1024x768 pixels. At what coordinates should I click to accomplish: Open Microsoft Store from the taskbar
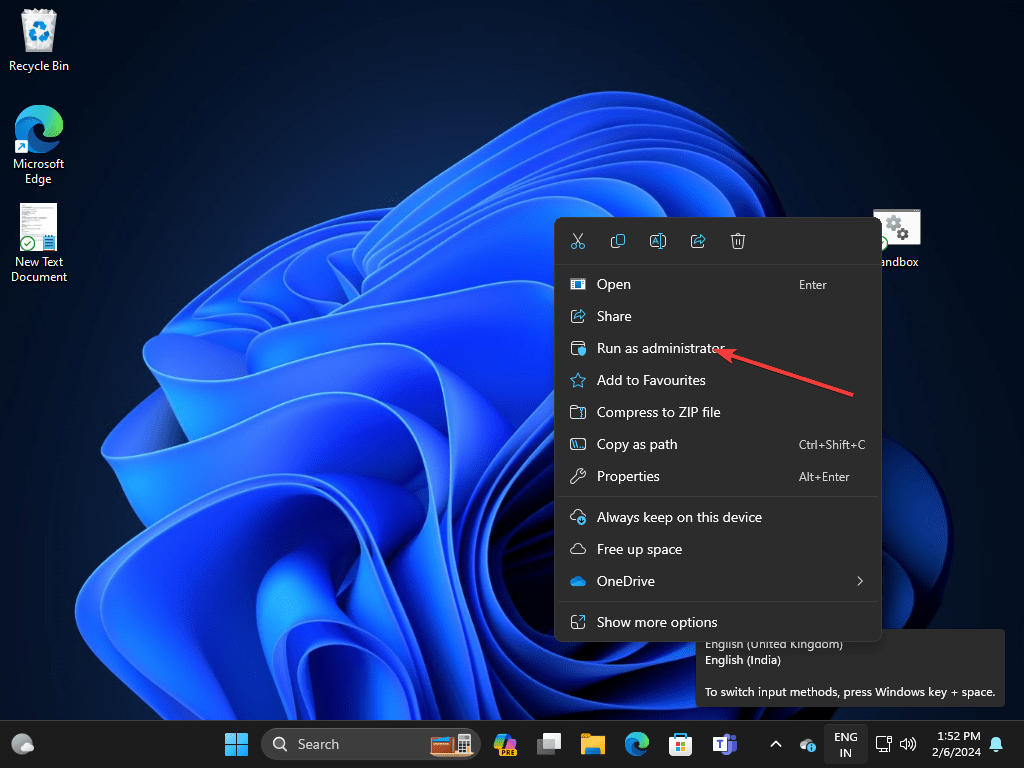point(680,744)
